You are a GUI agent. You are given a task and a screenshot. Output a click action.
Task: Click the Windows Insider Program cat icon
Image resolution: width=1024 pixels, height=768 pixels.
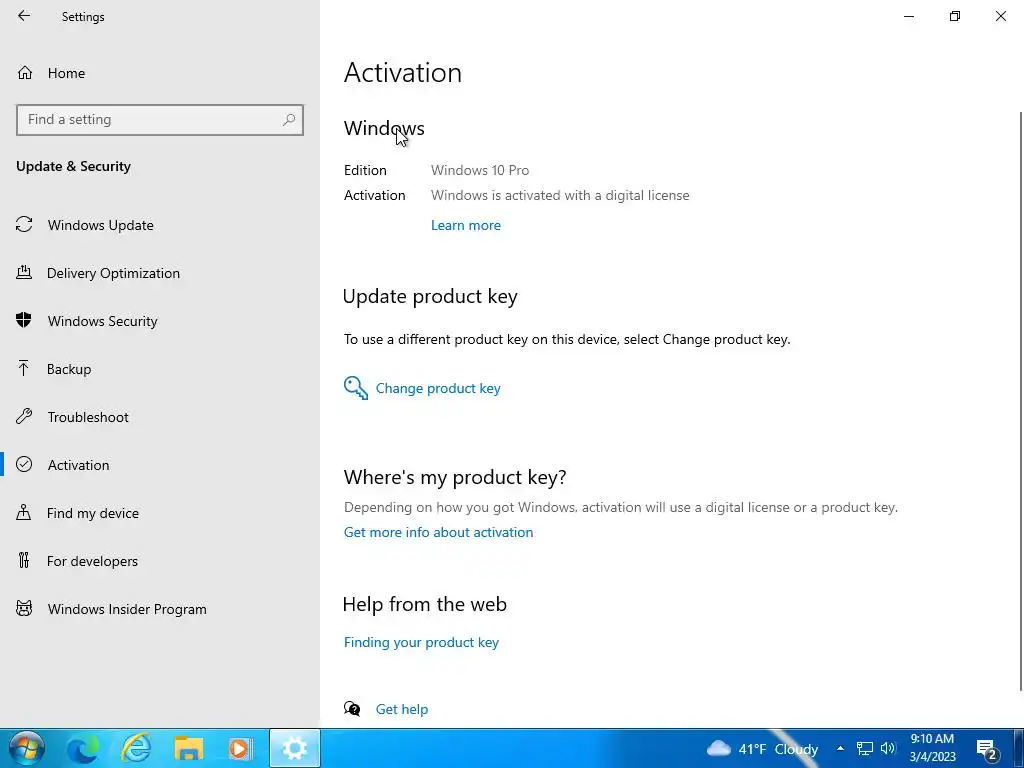(x=24, y=609)
